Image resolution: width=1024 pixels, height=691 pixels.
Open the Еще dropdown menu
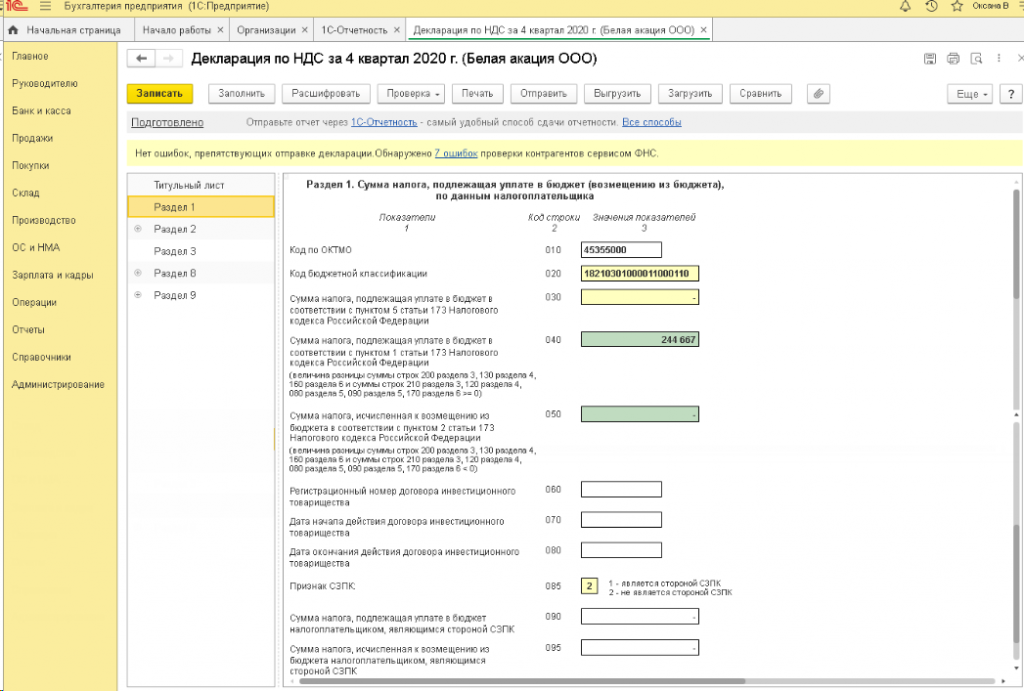click(970, 93)
